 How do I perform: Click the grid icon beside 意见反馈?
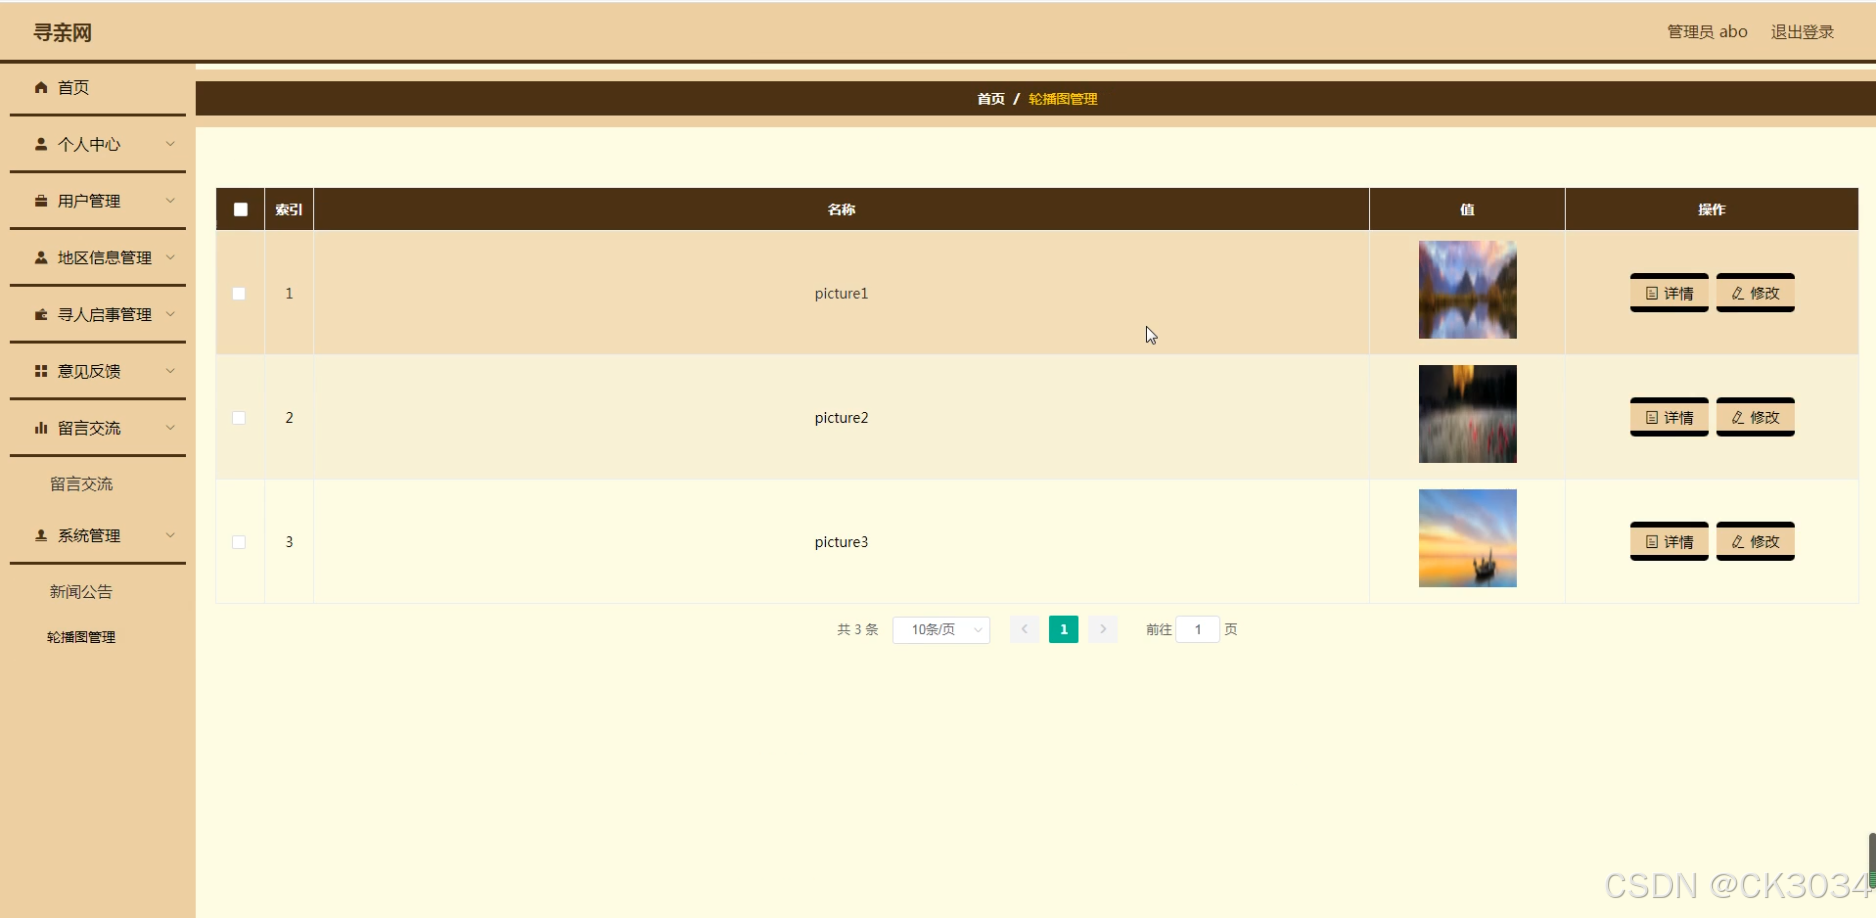tap(41, 371)
